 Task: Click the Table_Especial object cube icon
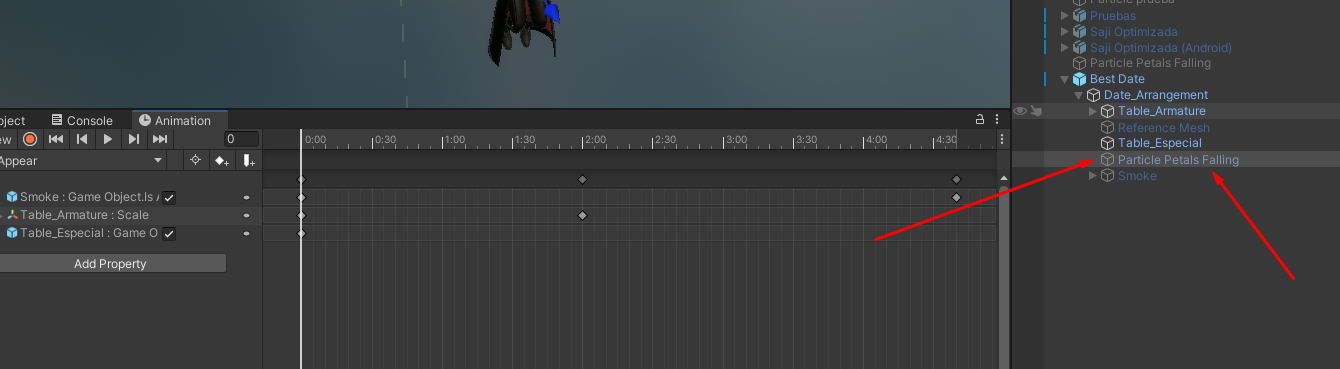[1107, 143]
